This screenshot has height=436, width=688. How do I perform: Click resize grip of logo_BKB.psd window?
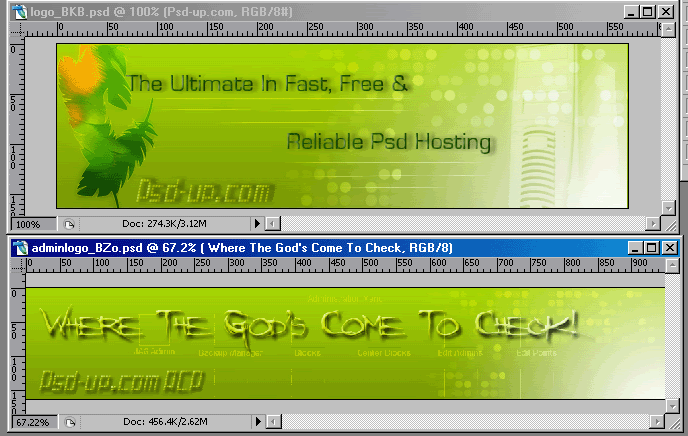click(x=670, y=225)
